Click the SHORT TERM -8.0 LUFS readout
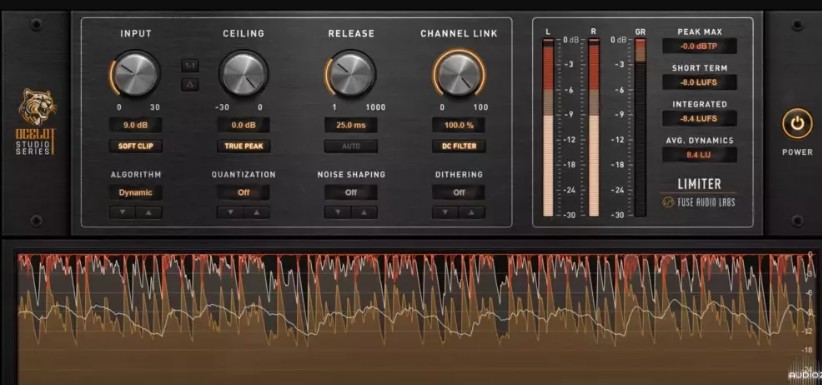822x385 pixels. click(699, 82)
